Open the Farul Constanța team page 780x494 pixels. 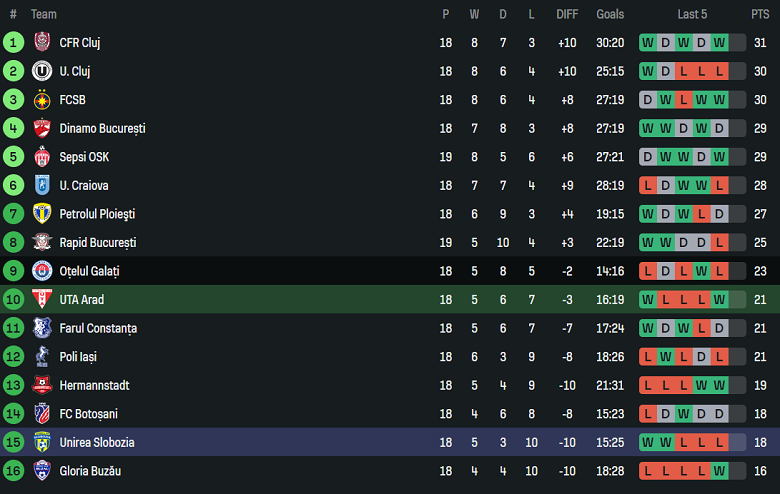98,328
